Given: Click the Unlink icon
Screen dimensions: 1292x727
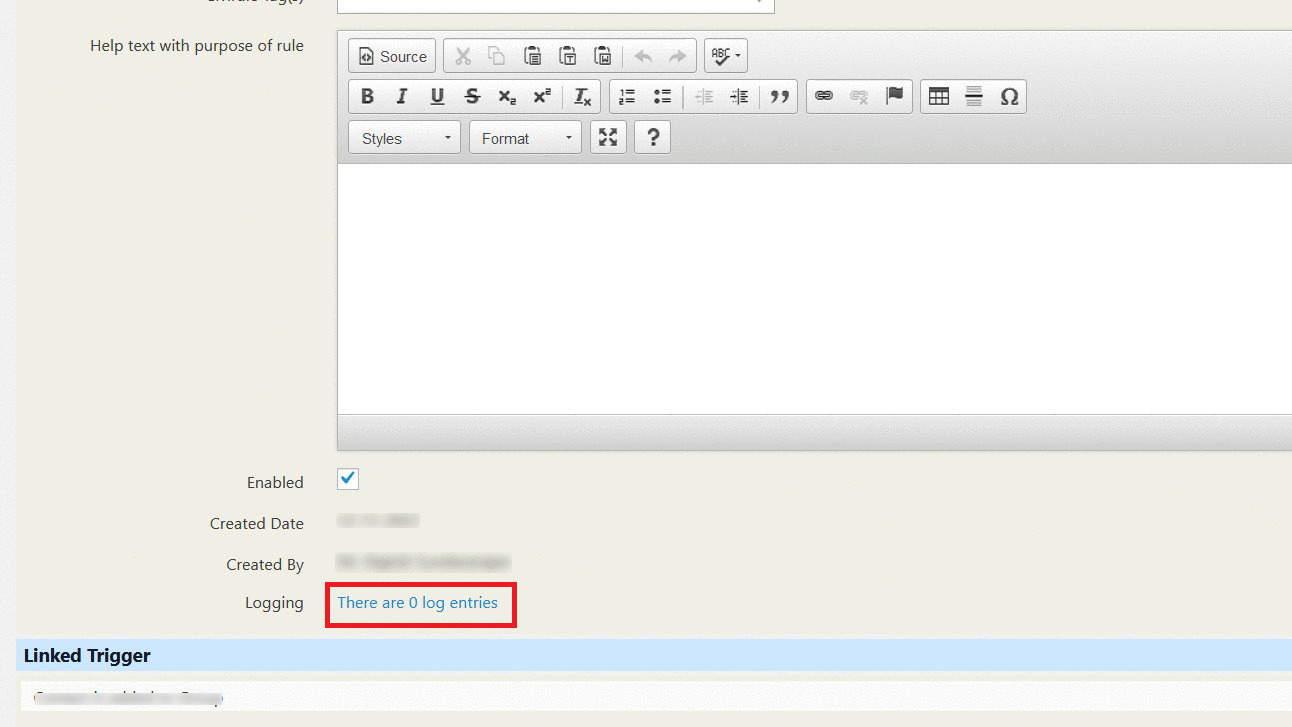Looking at the screenshot, I should click(859, 97).
